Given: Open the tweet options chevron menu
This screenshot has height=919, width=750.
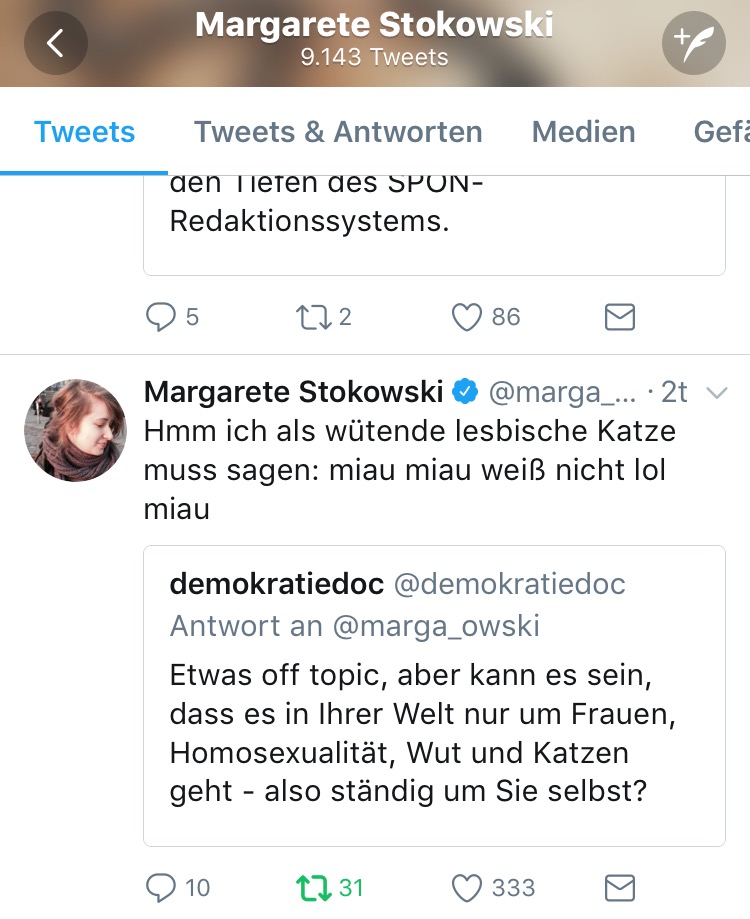Looking at the screenshot, I should click(716, 393).
